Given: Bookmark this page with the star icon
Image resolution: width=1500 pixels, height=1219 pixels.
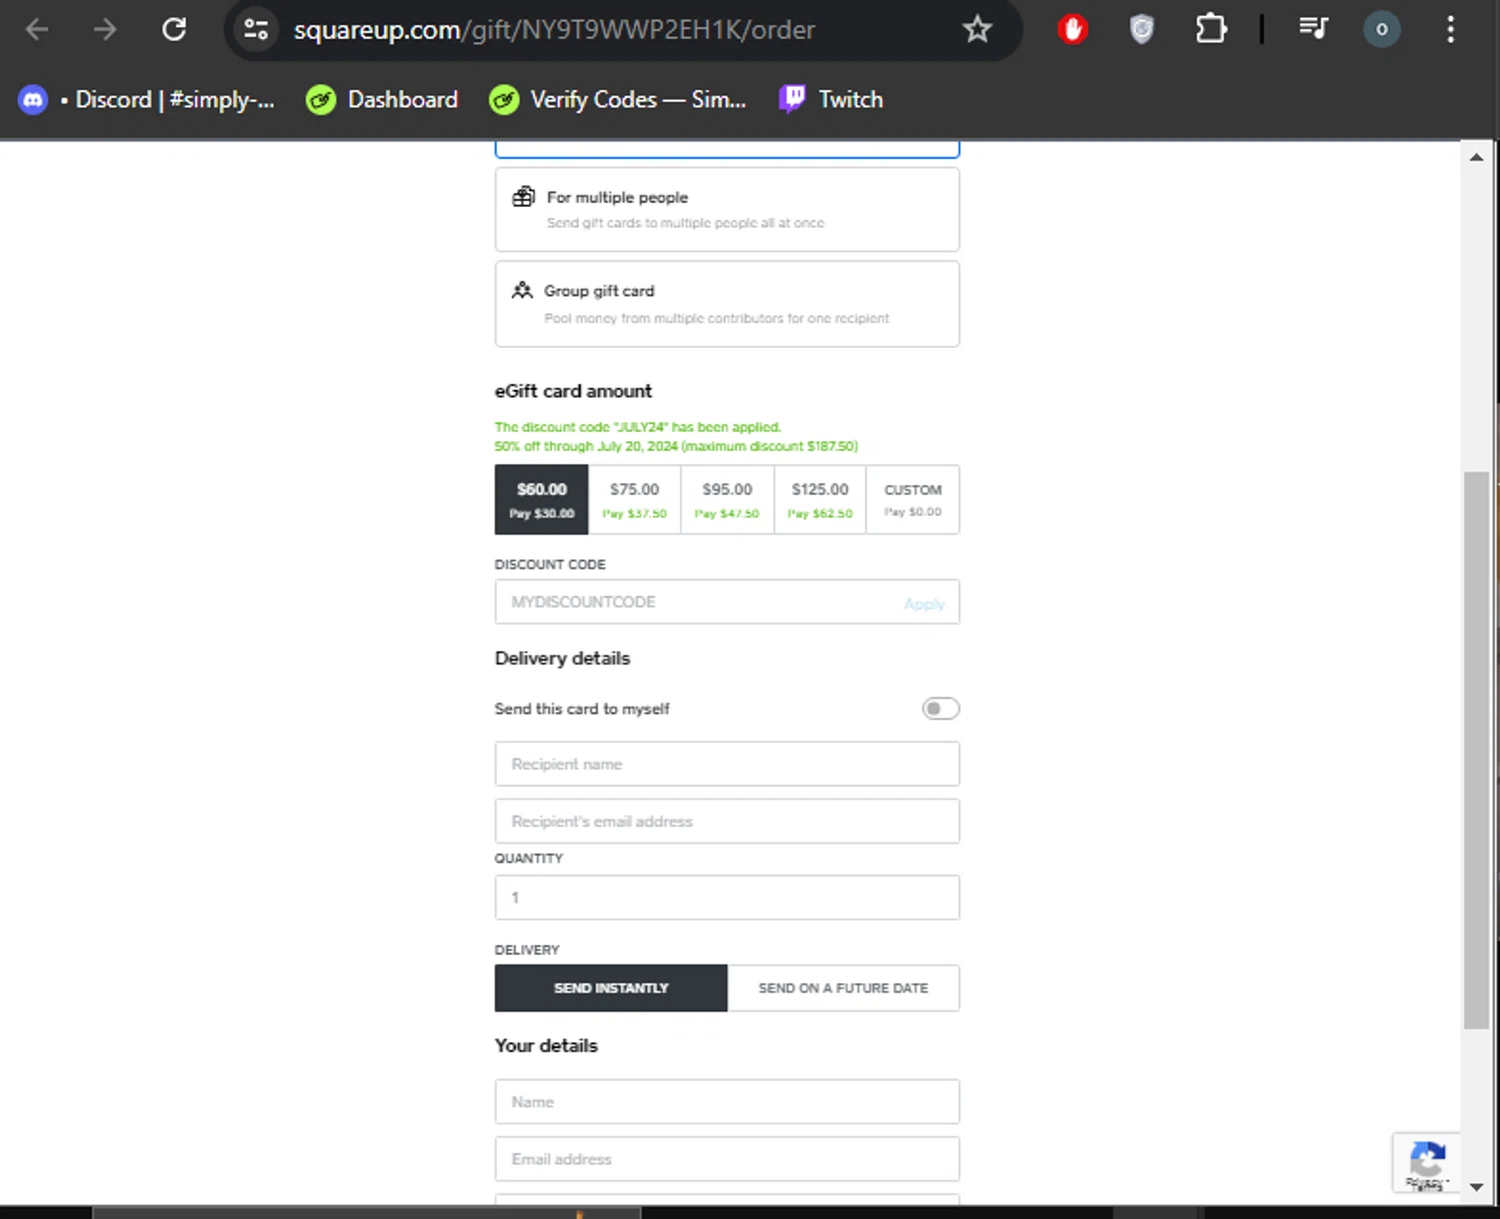Looking at the screenshot, I should pos(977,30).
